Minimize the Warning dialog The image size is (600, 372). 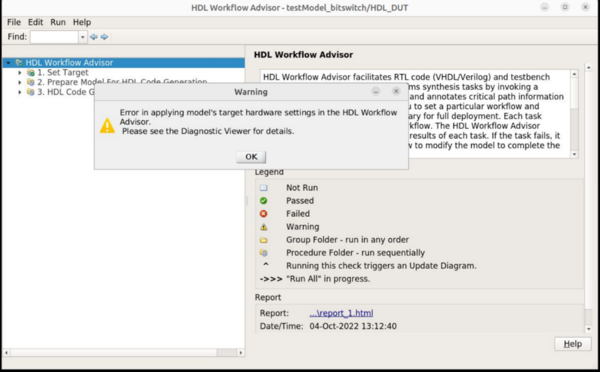pyautogui.click(x=376, y=91)
